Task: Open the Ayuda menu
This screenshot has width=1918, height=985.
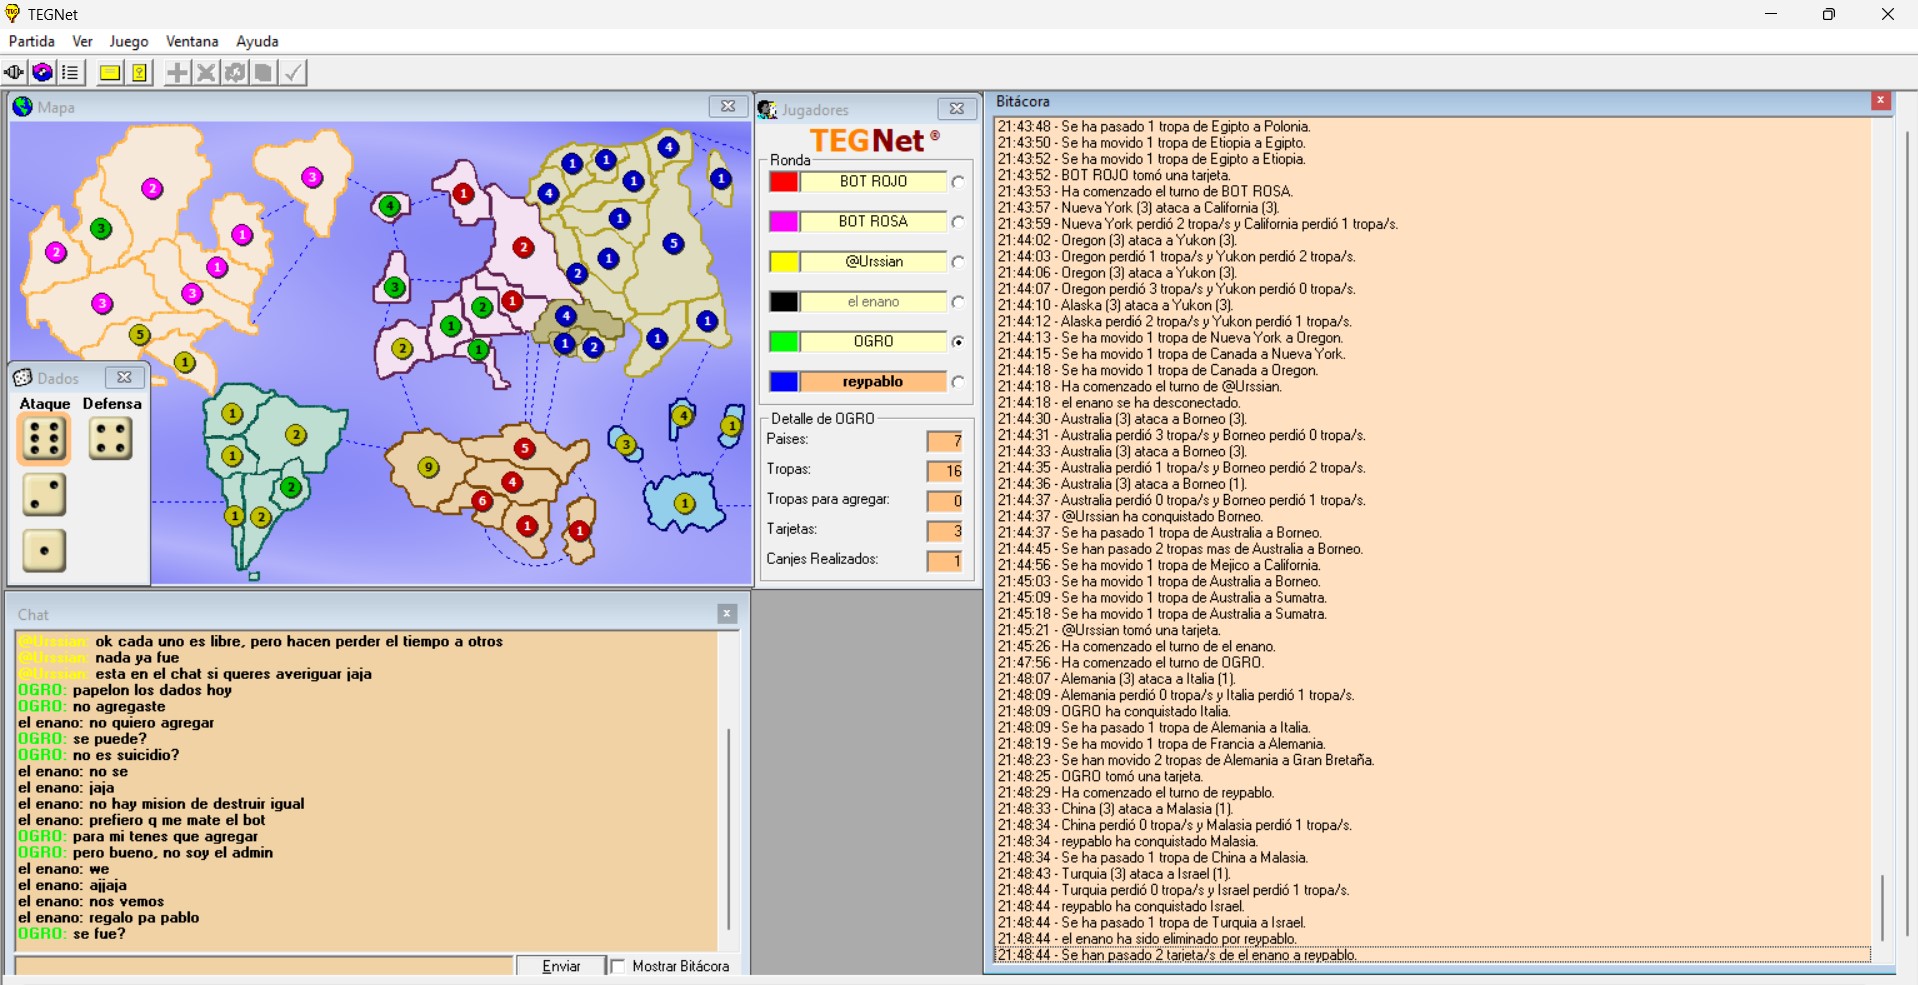Action: [257, 41]
